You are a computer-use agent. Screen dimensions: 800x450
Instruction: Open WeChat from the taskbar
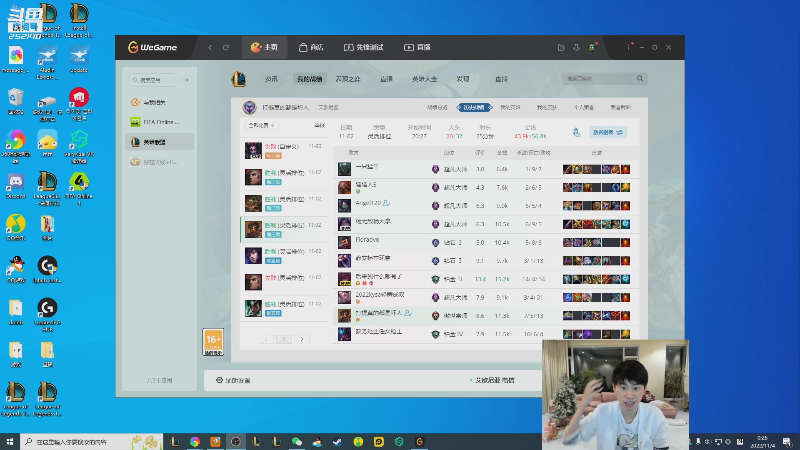[x=296, y=442]
